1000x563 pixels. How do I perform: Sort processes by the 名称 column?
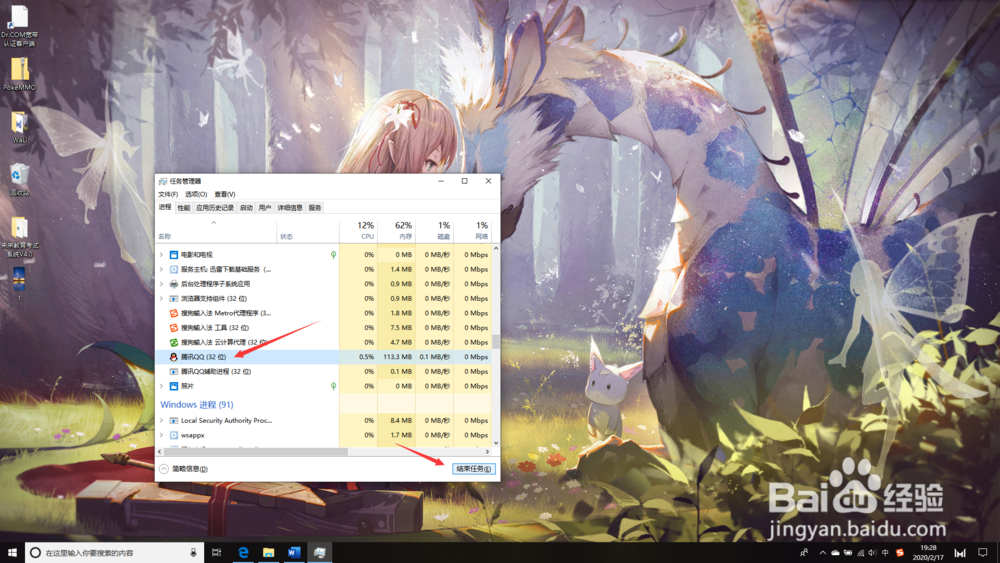coord(216,231)
